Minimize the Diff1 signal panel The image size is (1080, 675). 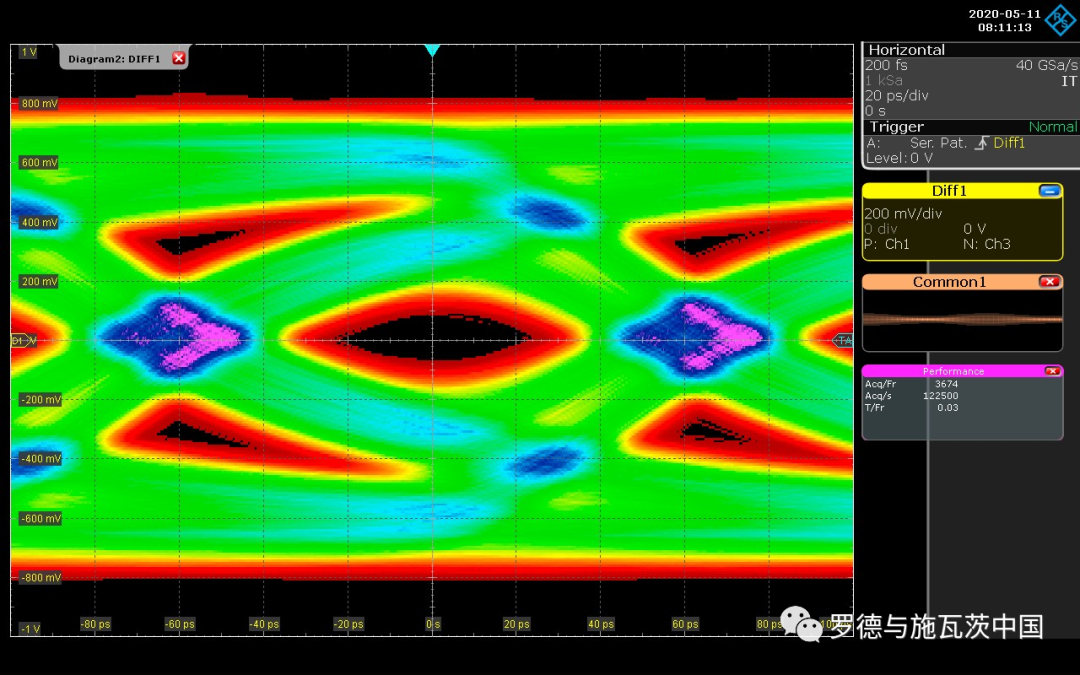[x=1049, y=191]
